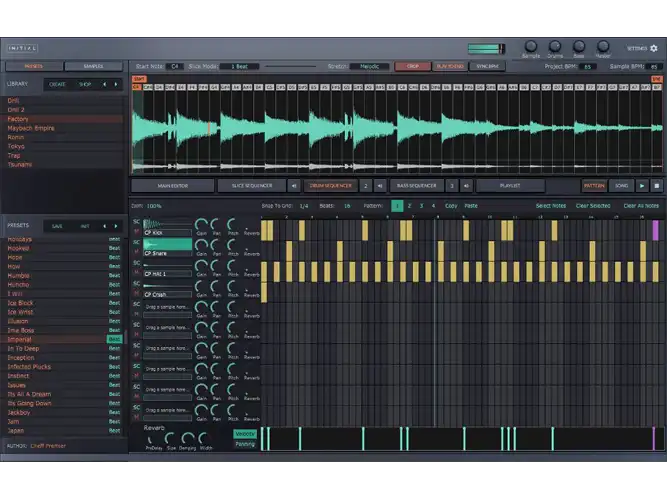Screen dimensions: 667x500
Task: Open the Bass Sequencer tab
Action: click(x=416, y=186)
